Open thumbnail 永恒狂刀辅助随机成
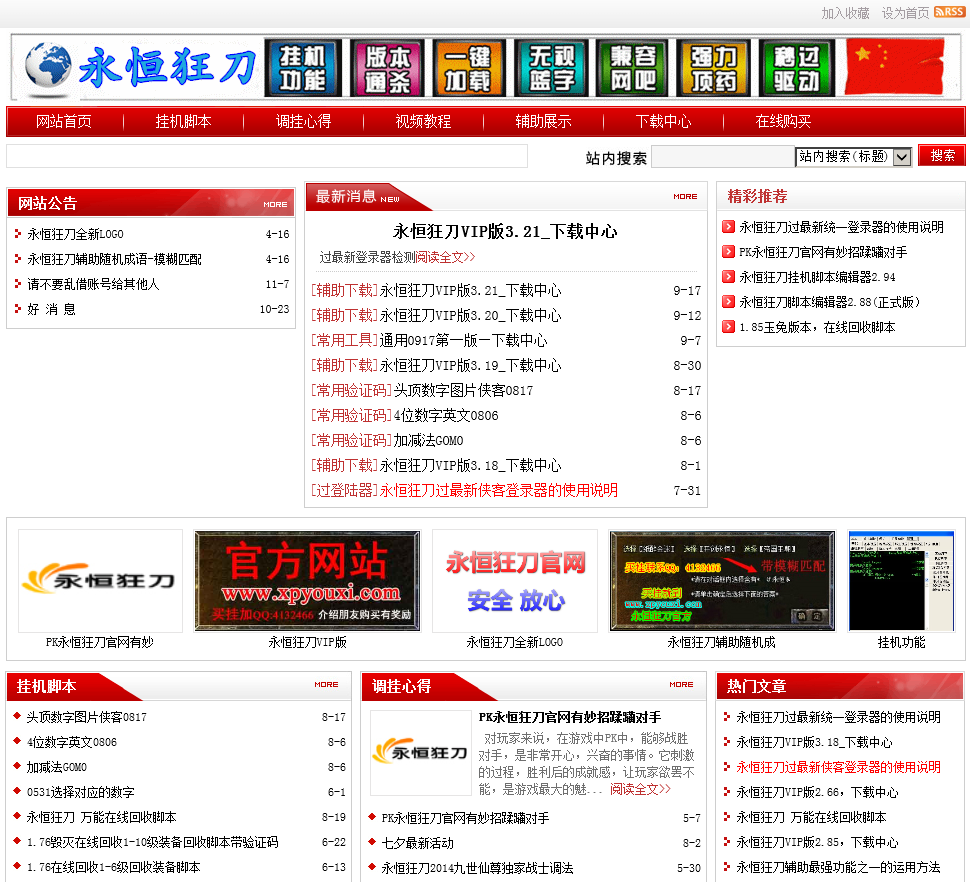970x882 pixels. (722, 581)
